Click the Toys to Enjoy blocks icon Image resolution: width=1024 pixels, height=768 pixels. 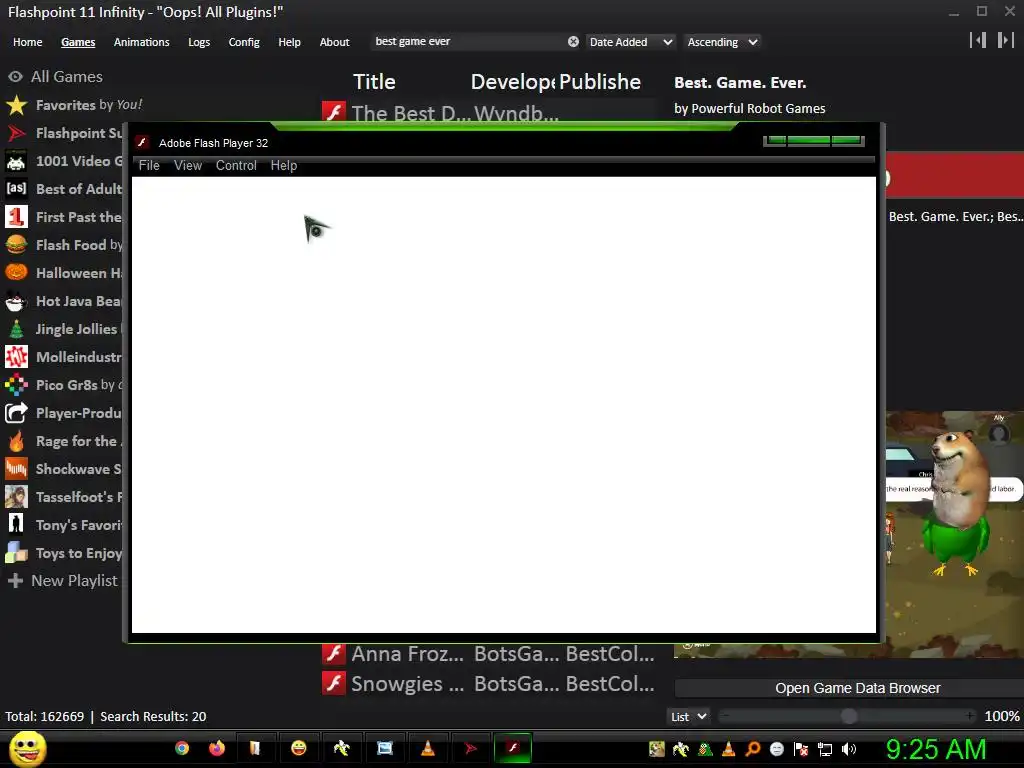[x=16, y=553]
